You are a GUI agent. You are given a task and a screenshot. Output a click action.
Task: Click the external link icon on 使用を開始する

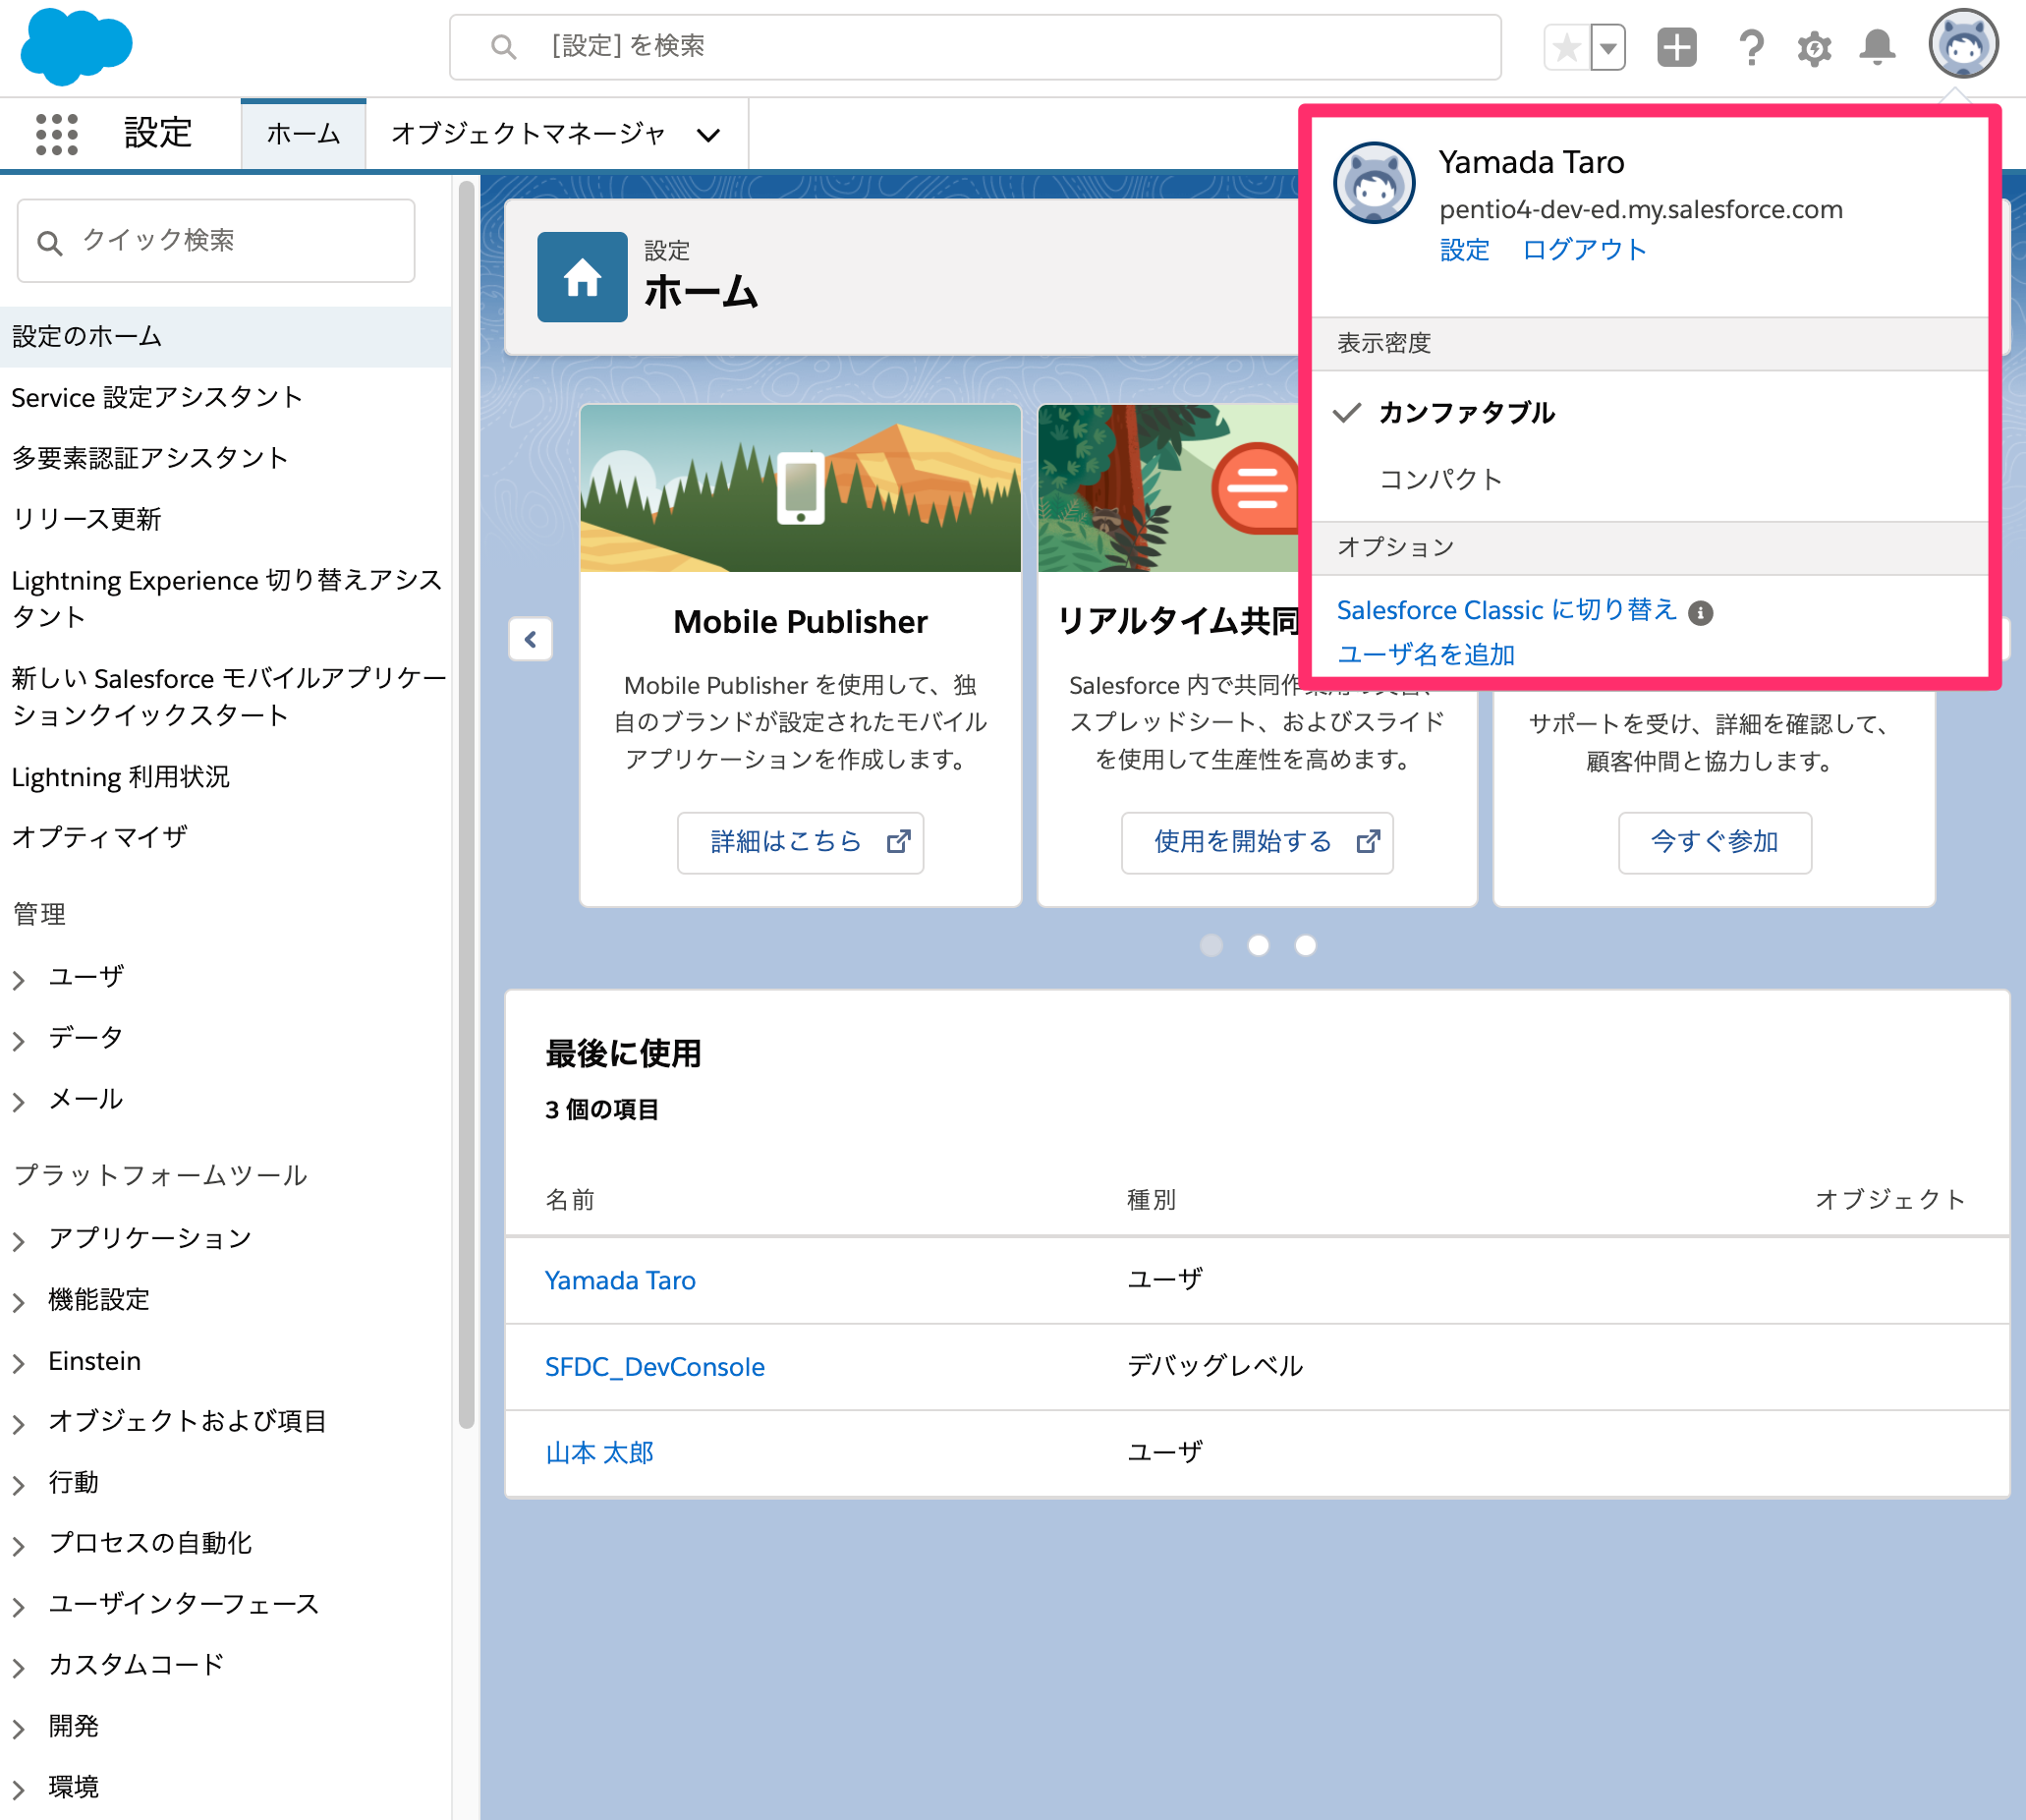pos(1368,842)
